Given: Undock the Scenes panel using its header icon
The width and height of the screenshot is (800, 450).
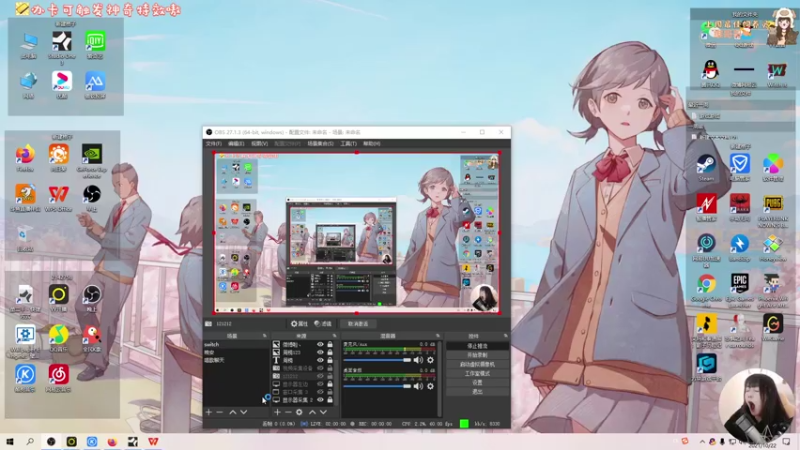Looking at the screenshot, I should (264, 336).
